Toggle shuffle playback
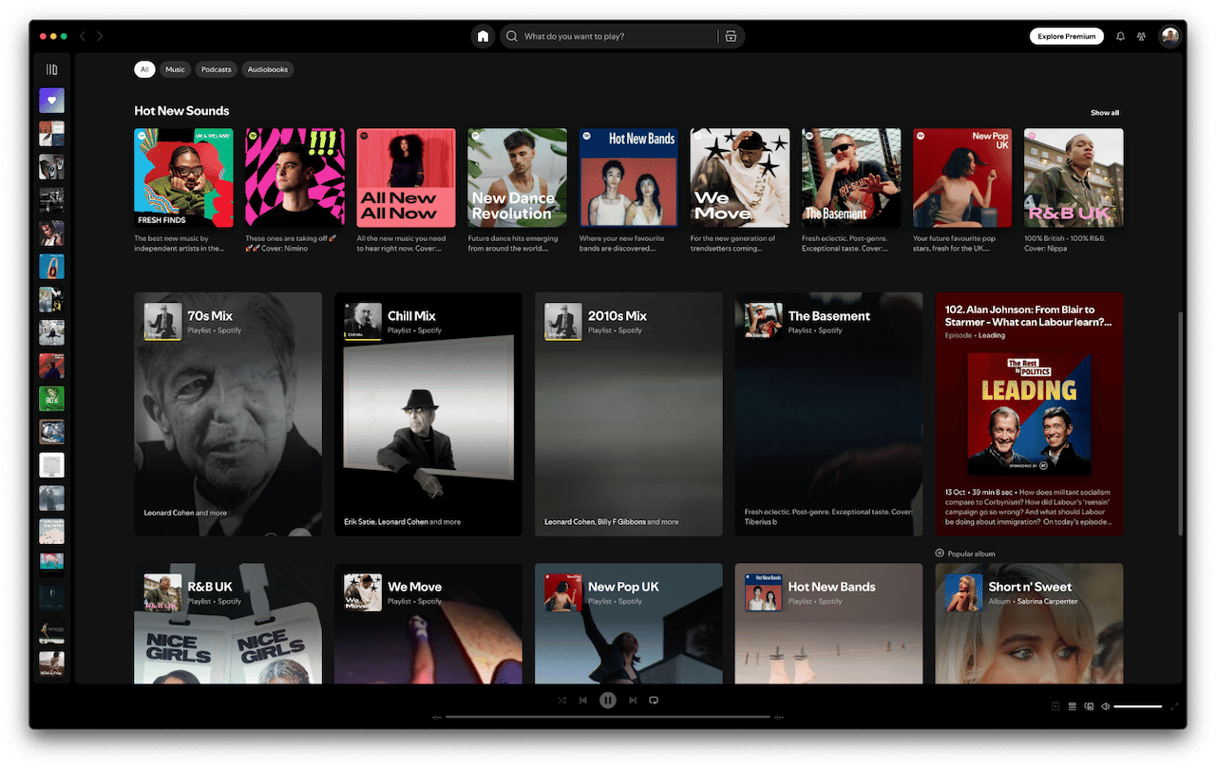Viewport: 1216px width, 768px height. tap(562, 700)
